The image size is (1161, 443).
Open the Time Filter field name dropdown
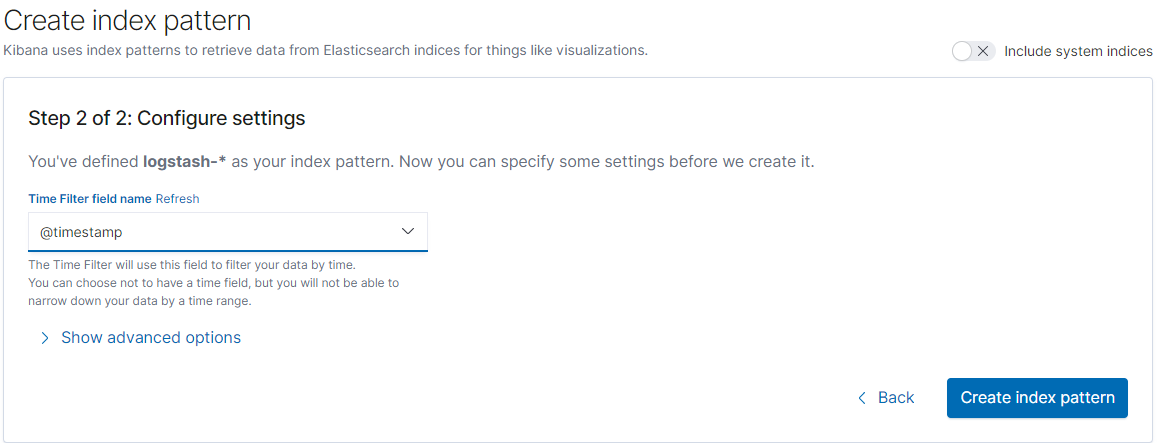(228, 232)
